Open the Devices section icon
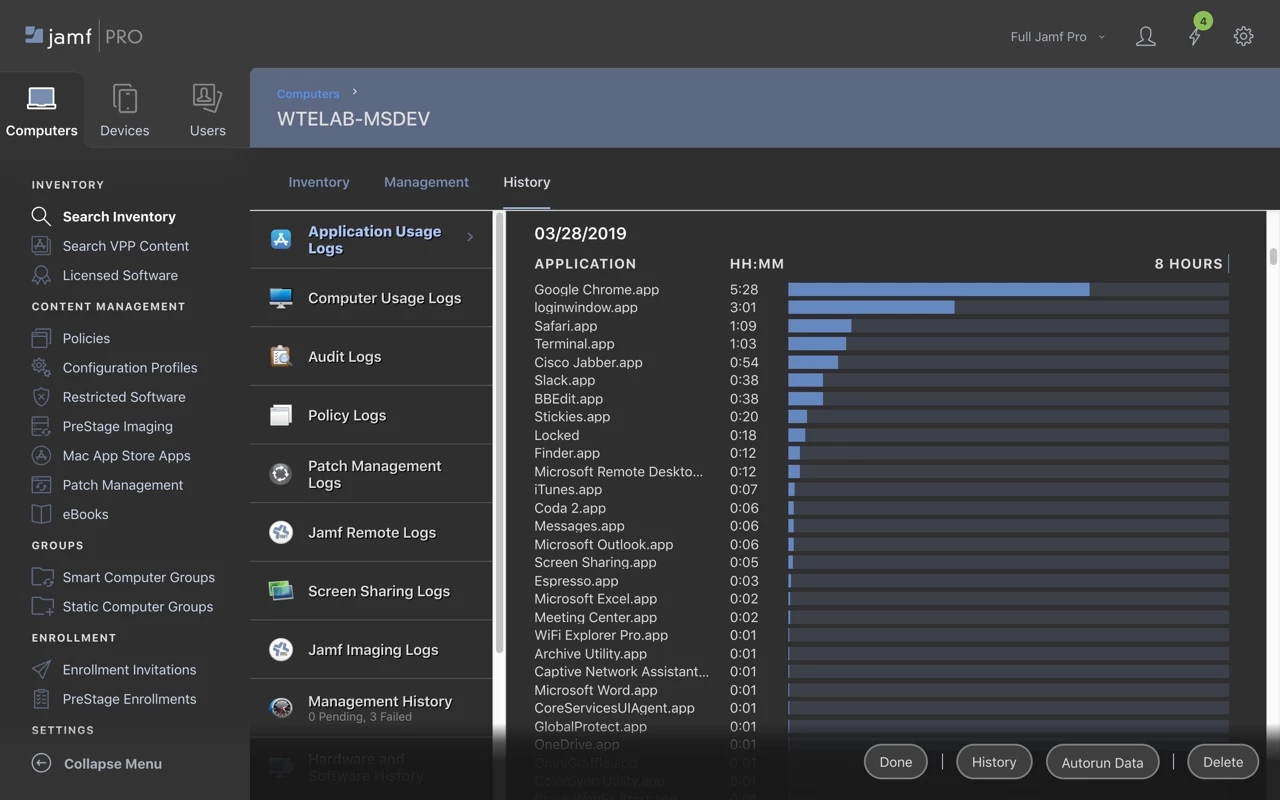This screenshot has height=800, width=1280. (x=125, y=98)
